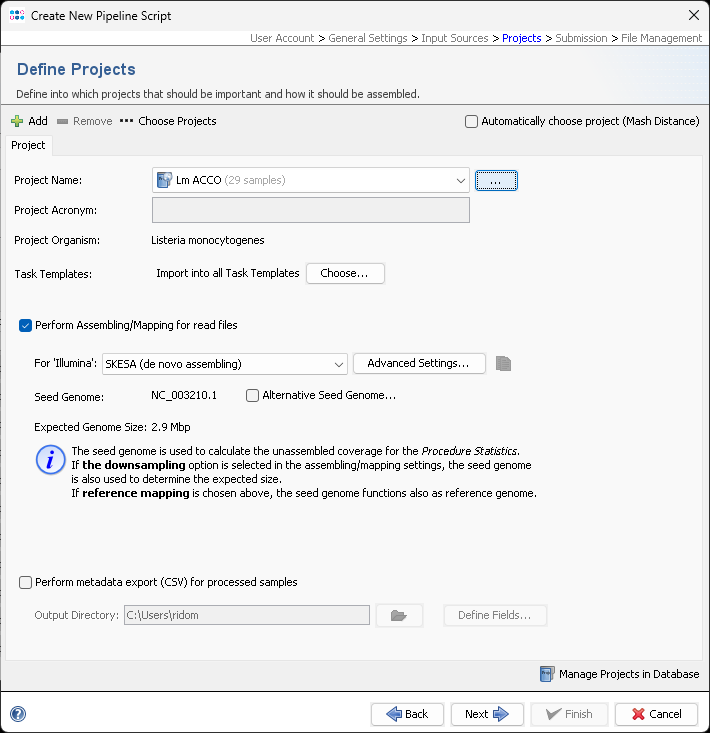710x733 pixels.
Task: Click the Choose... task templates button
Action: tap(345, 273)
